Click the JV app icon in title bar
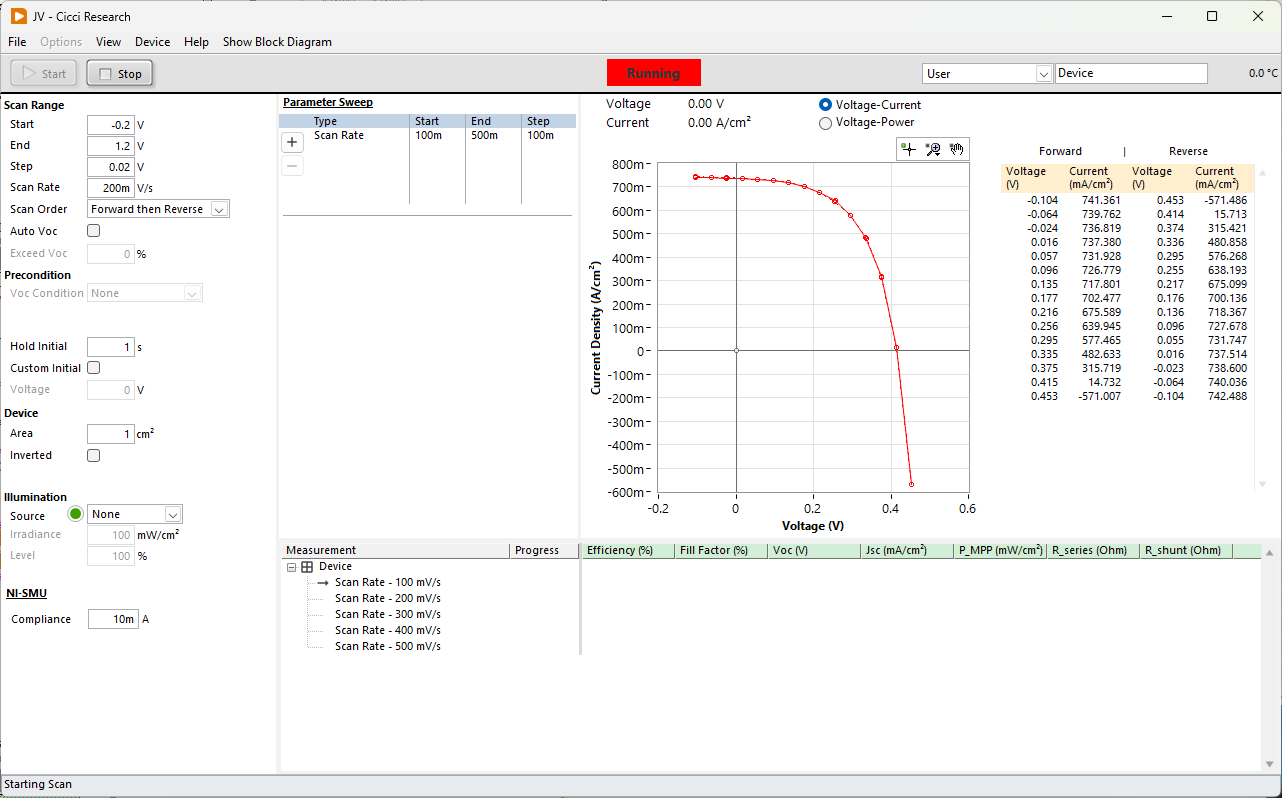This screenshot has width=1282, height=798. [18, 16]
